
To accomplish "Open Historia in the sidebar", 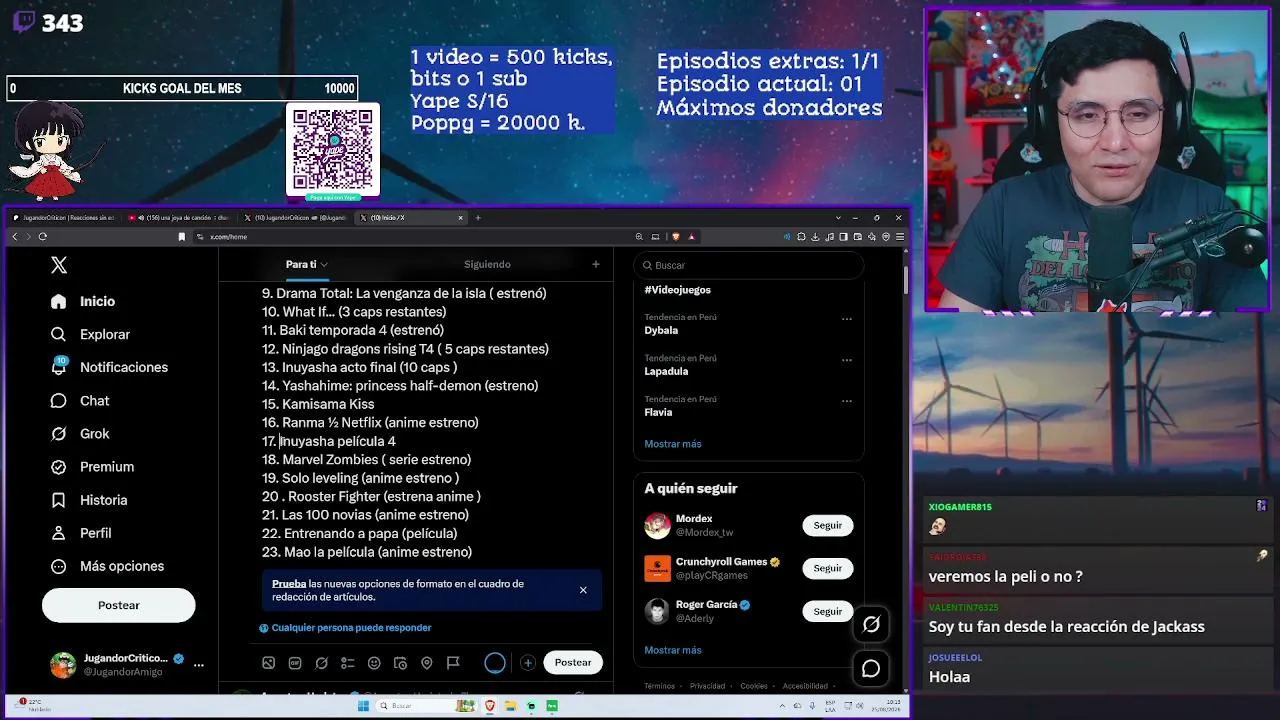I will pyautogui.click(x=89, y=499).
